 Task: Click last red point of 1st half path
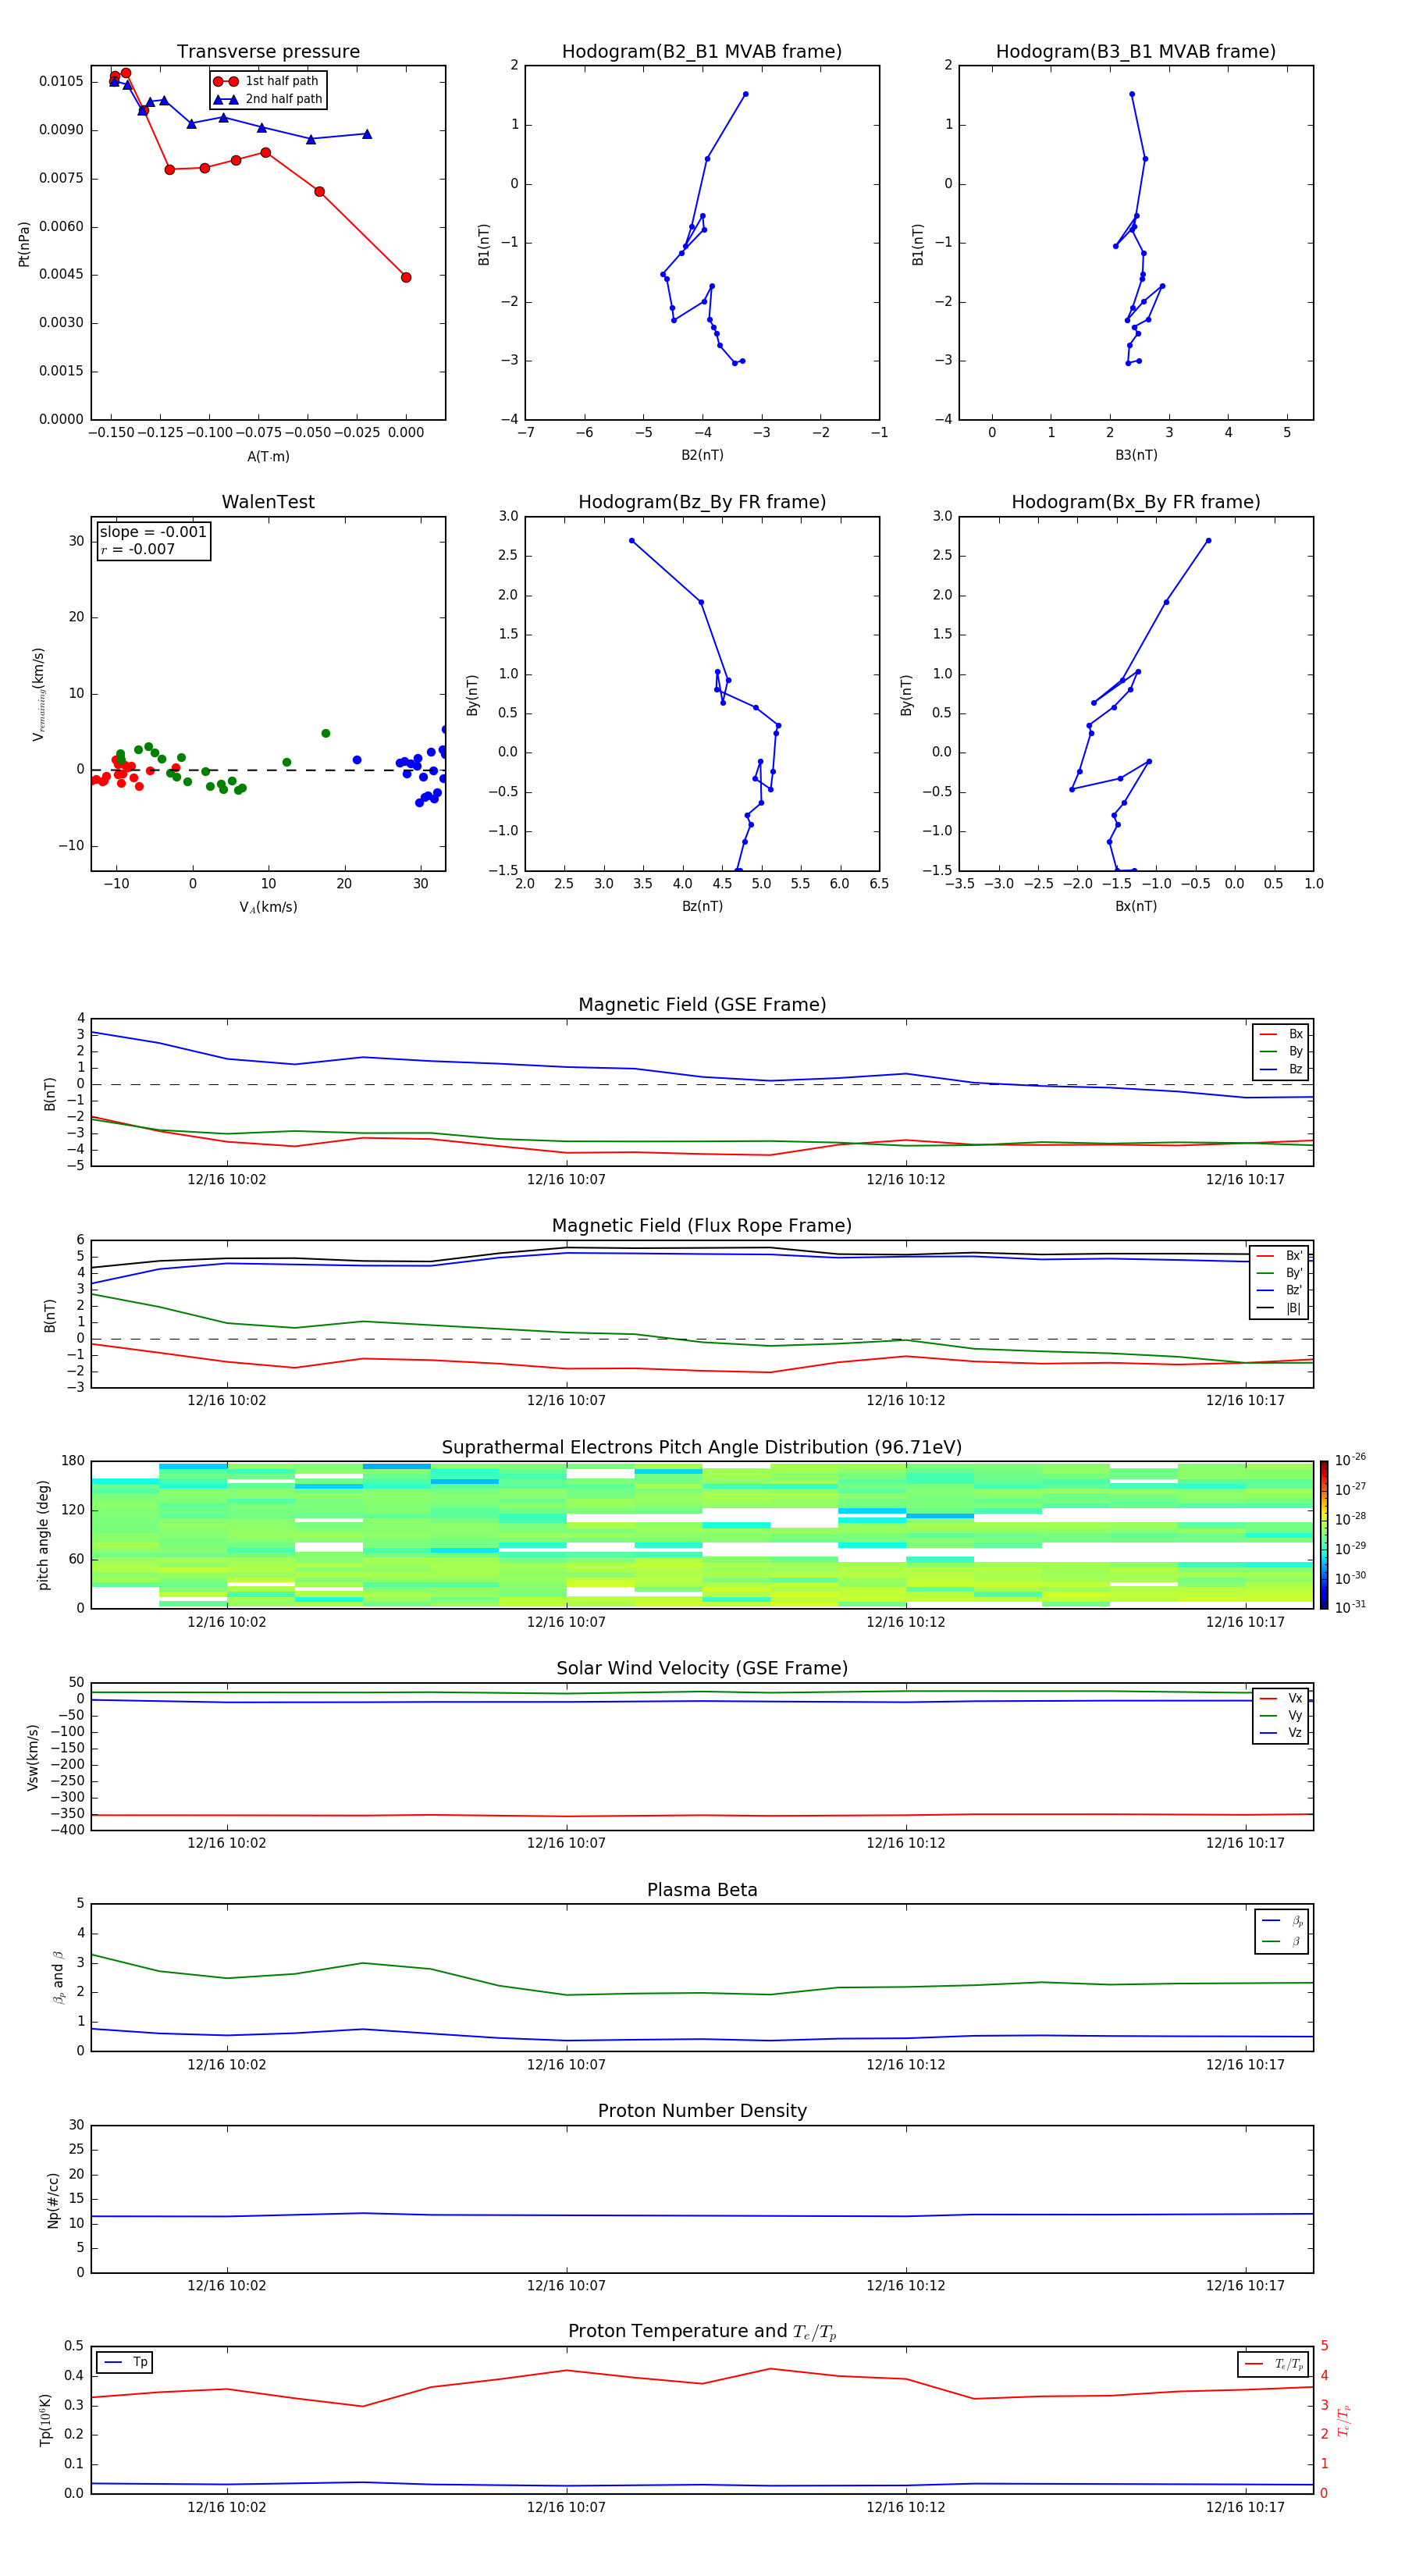tap(406, 278)
